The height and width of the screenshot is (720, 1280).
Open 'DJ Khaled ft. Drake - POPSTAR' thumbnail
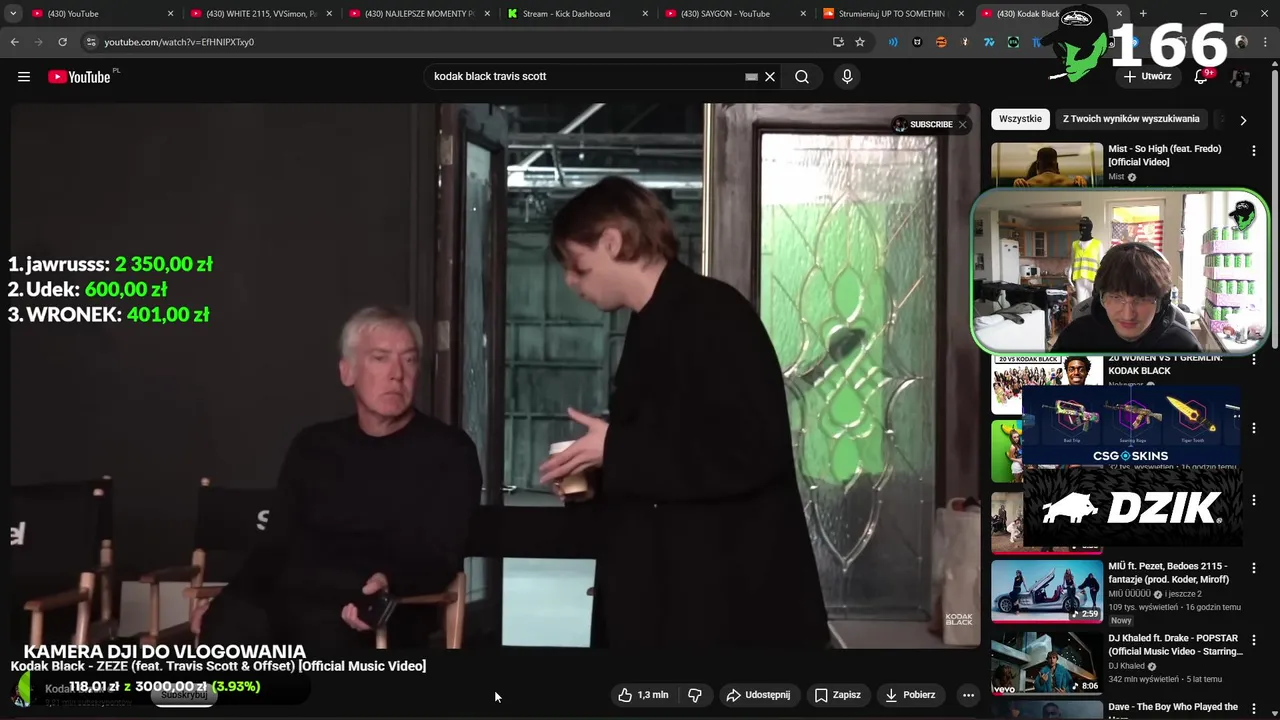pos(1047,663)
